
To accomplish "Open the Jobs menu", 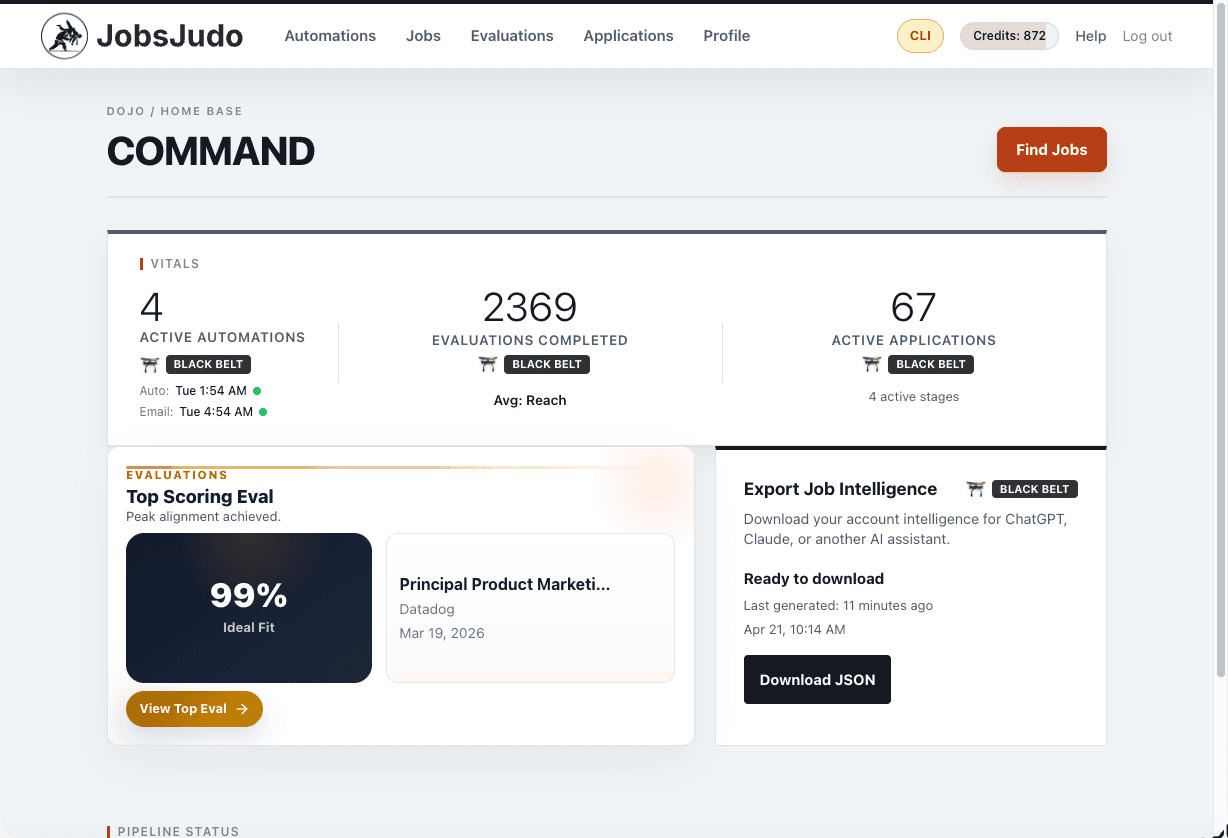I will [x=423, y=36].
